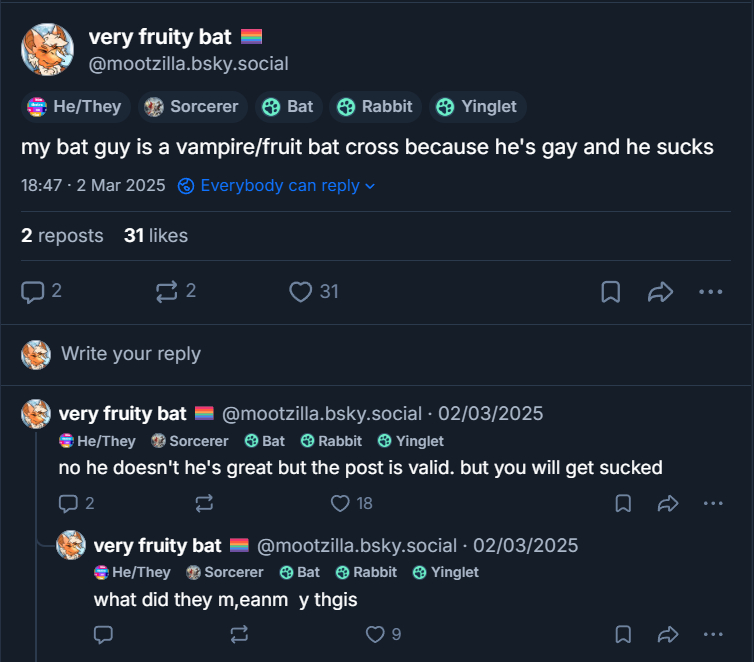The height and width of the screenshot is (662, 754).
Task: View the list of 31 likes
Action: [155, 236]
